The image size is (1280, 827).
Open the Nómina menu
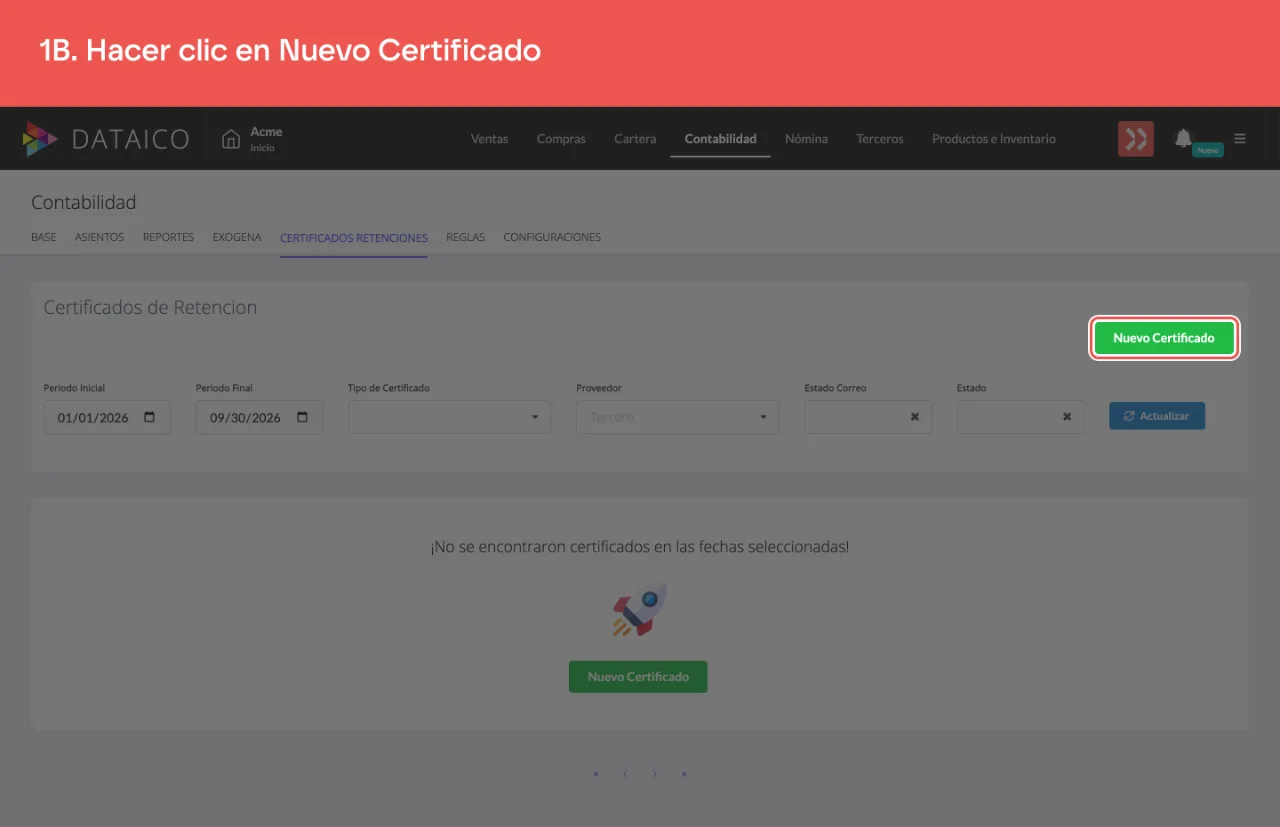pyautogui.click(x=806, y=139)
